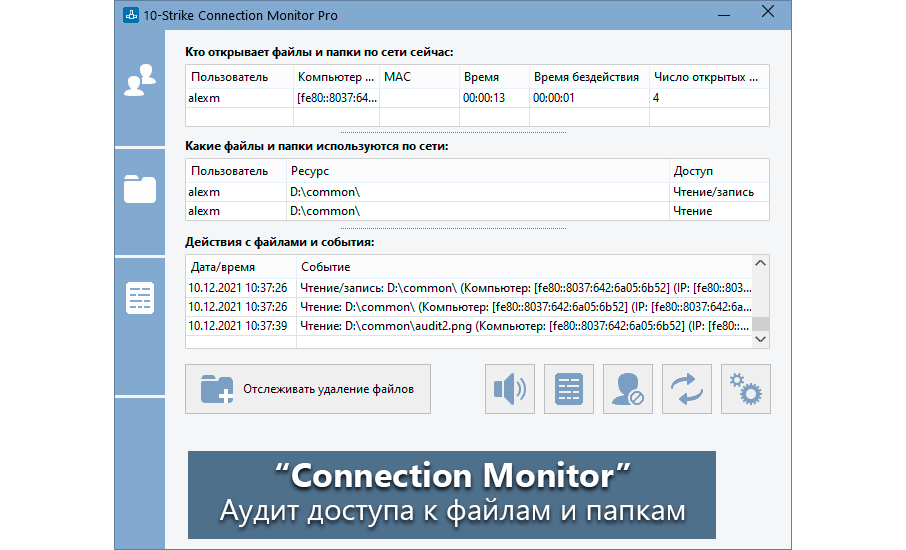This screenshot has width=906, height=550.
Task: Click the block user icon button
Action: tap(628, 389)
